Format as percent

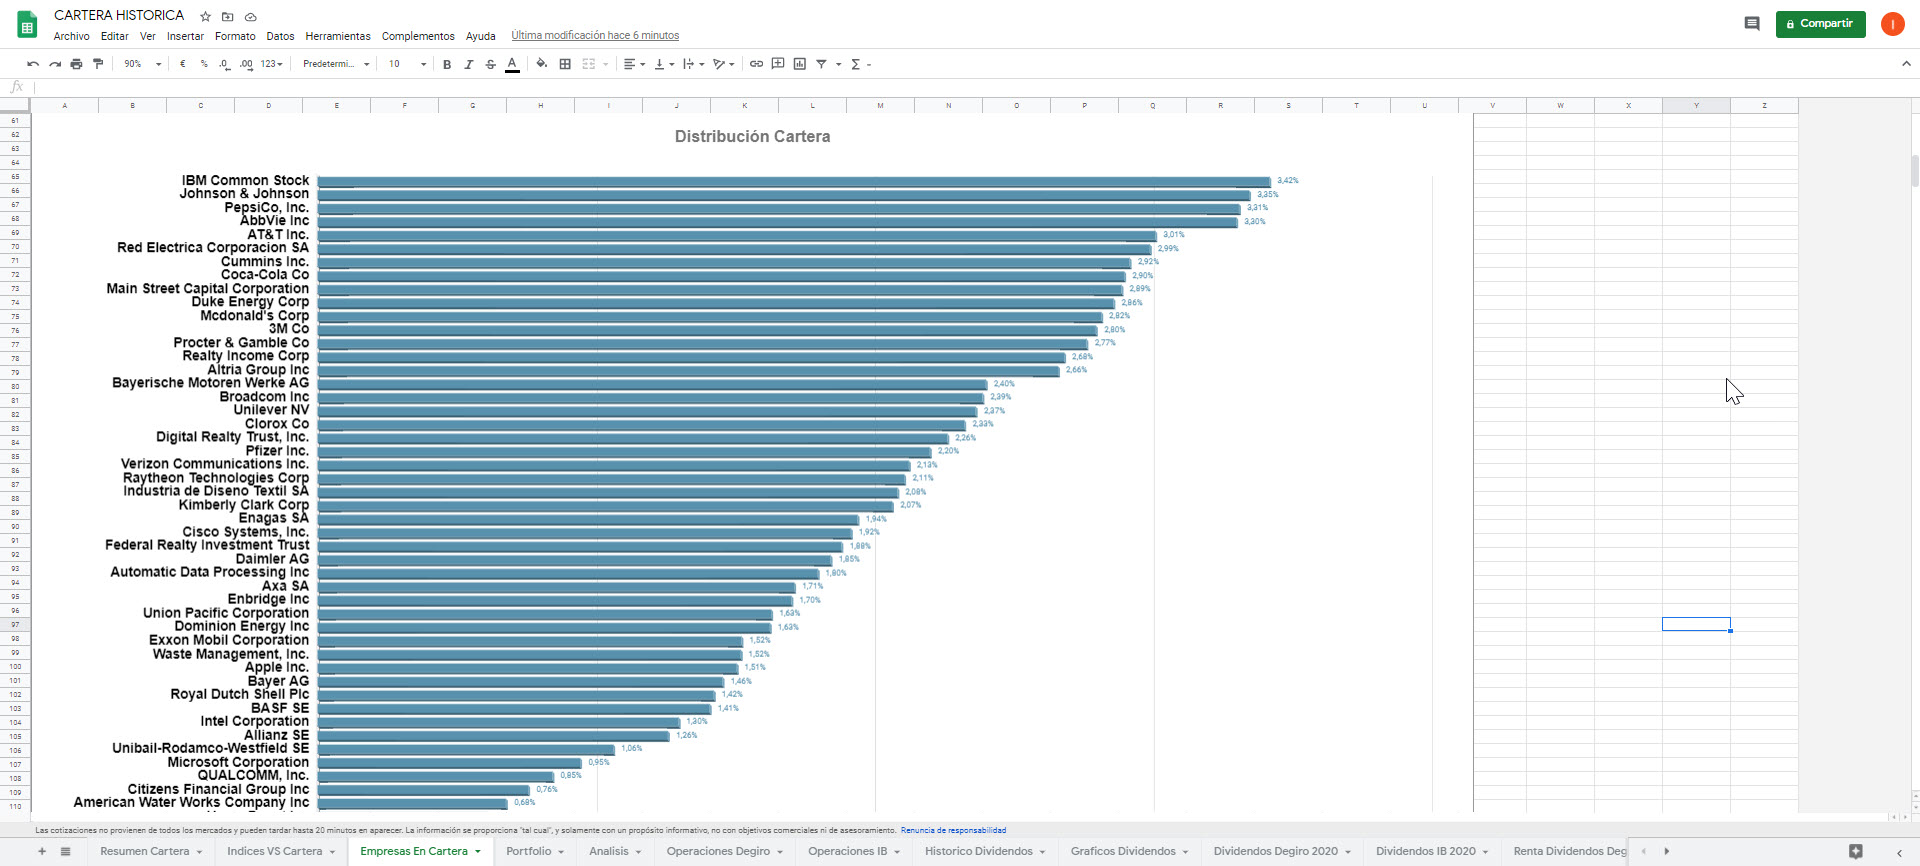tap(204, 64)
